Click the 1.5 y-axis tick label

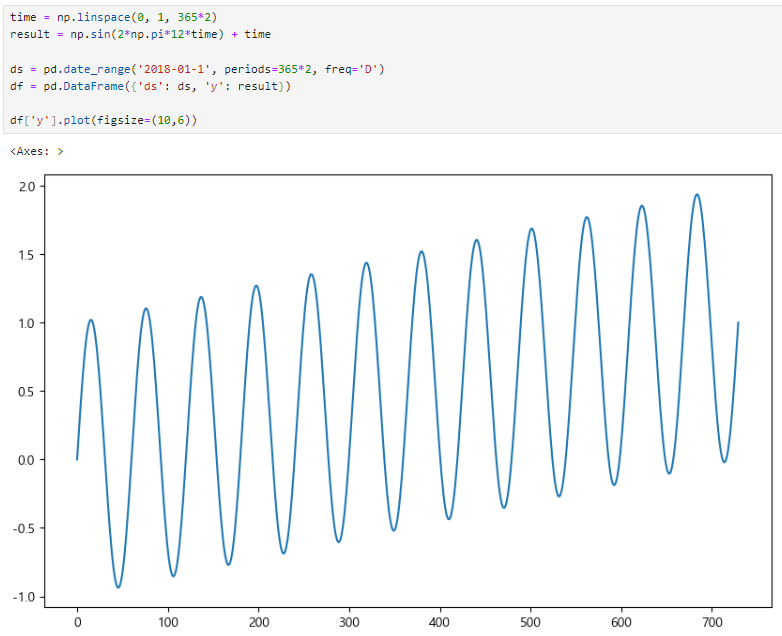click(x=27, y=255)
